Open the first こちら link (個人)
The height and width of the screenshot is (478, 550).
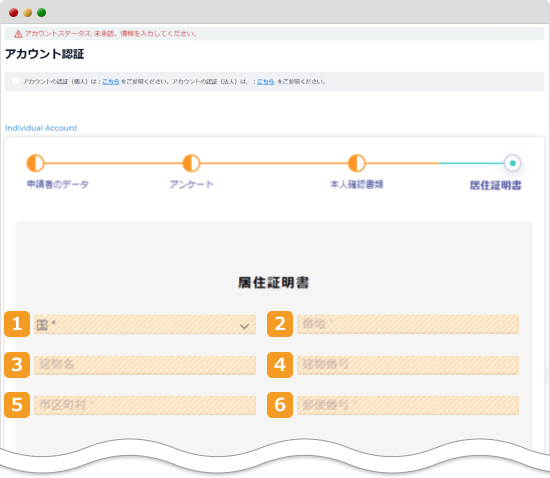pyautogui.click(x=111, y=81)
